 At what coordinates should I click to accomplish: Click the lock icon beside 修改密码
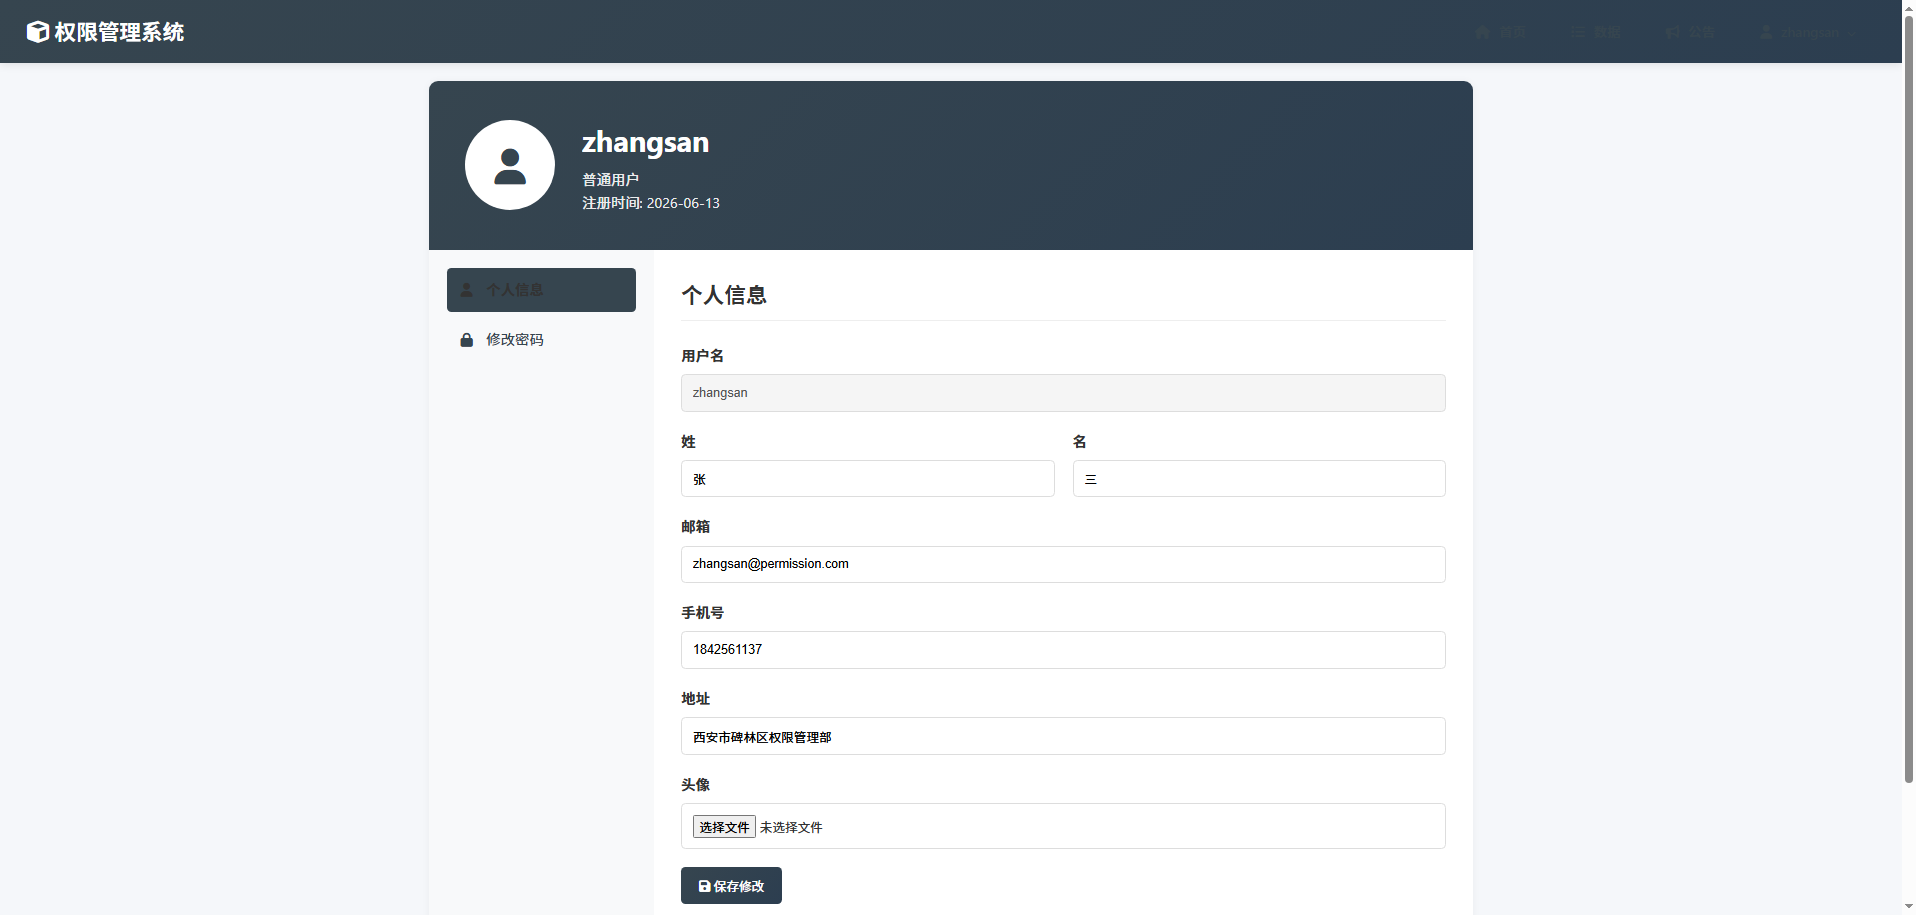point(466,340)
